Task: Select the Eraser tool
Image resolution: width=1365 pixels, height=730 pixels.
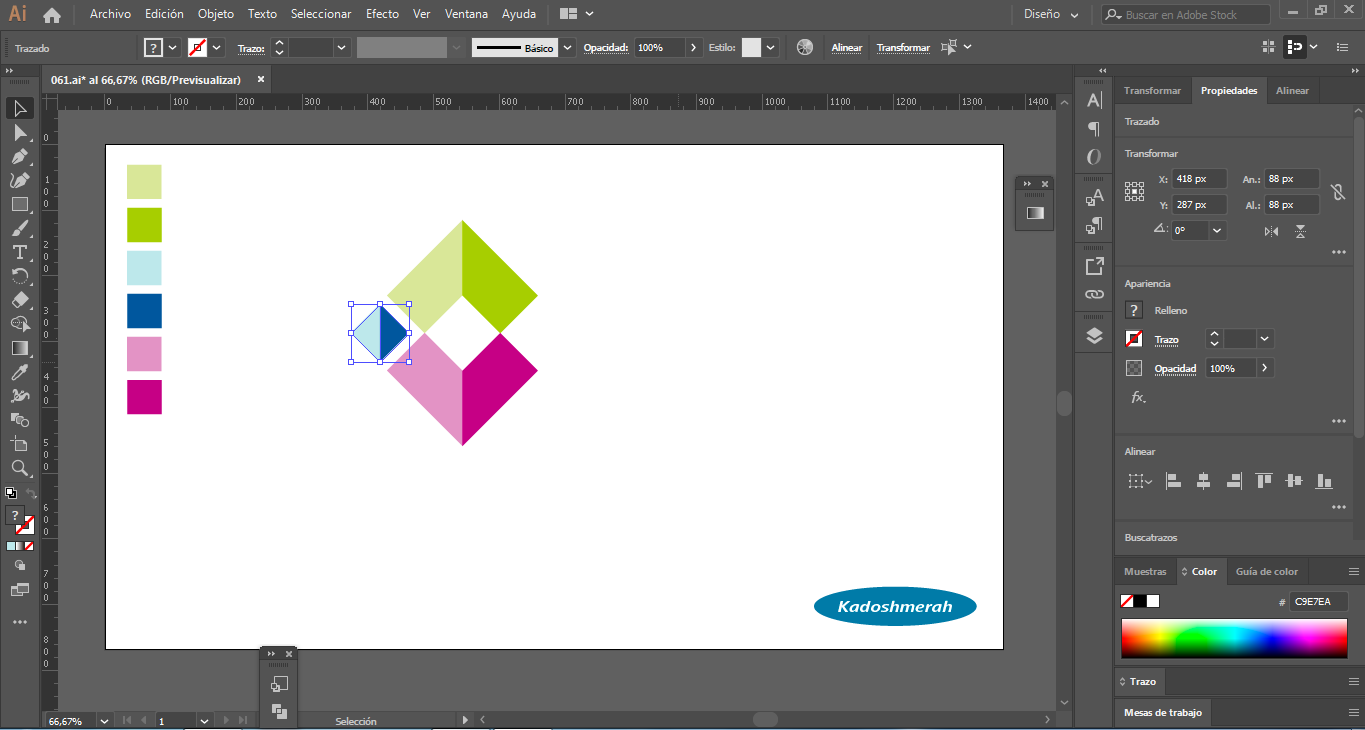Action: point(20,300)
